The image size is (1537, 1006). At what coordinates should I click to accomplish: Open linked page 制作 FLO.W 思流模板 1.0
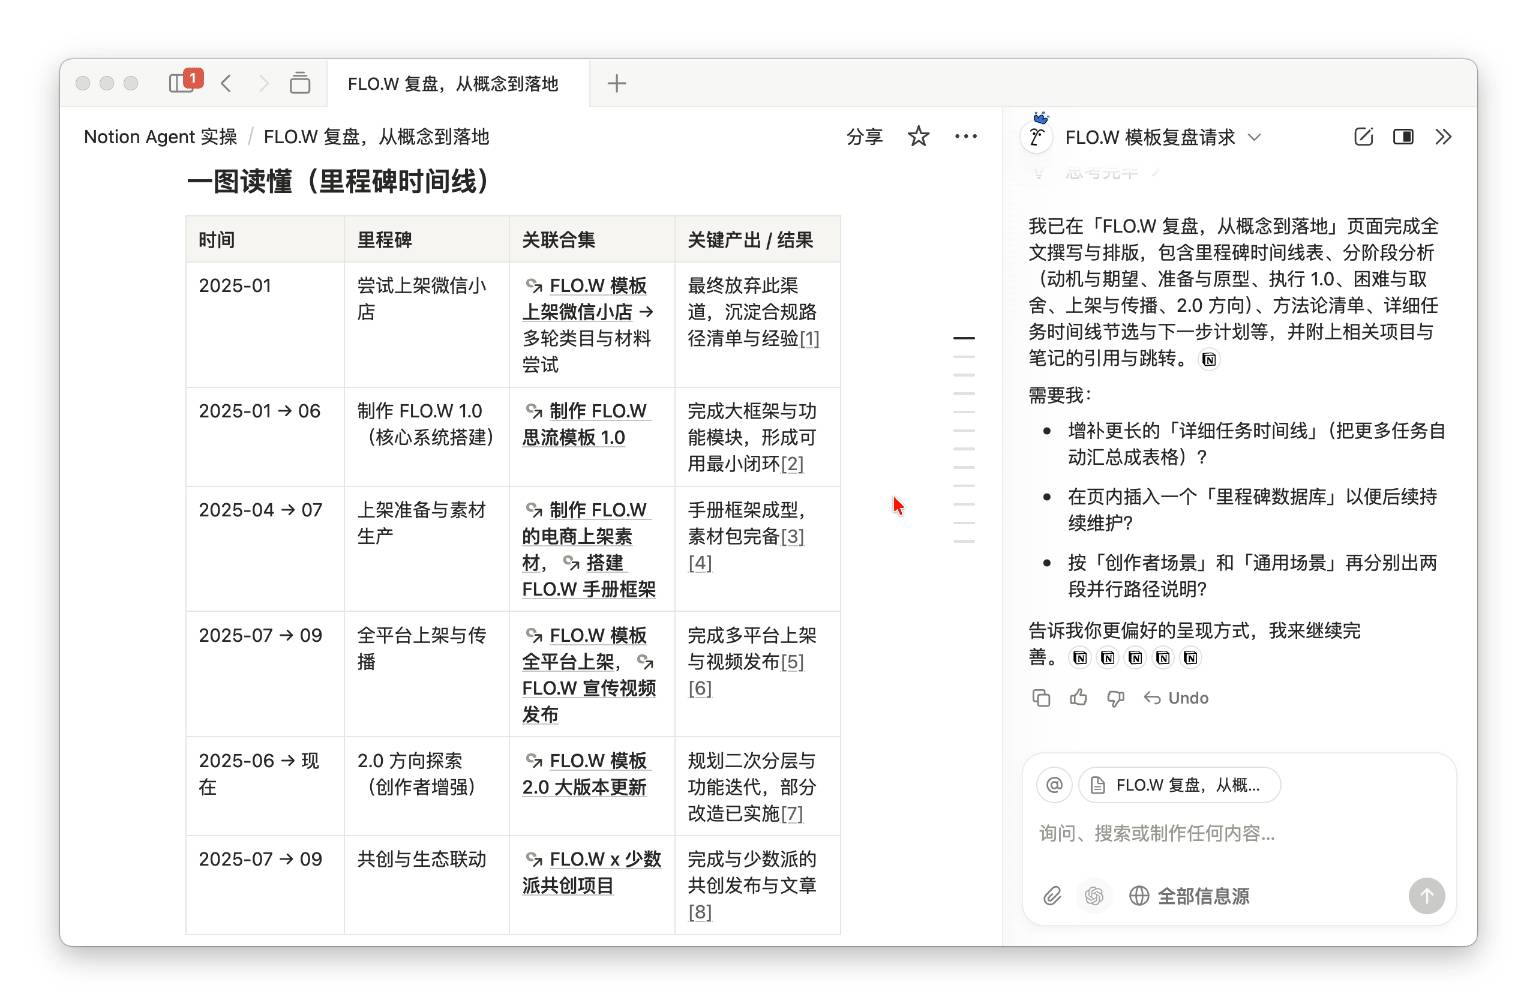pyautogui.click(x=585, y=424)
